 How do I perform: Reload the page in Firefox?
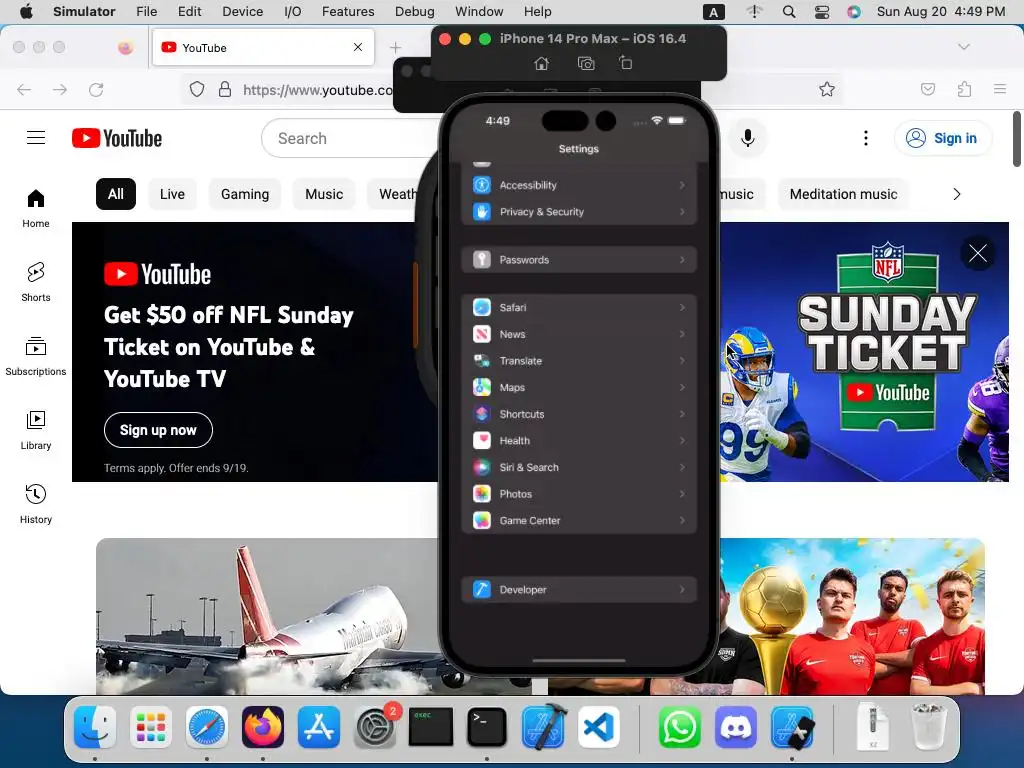click(x=96, y=89)
